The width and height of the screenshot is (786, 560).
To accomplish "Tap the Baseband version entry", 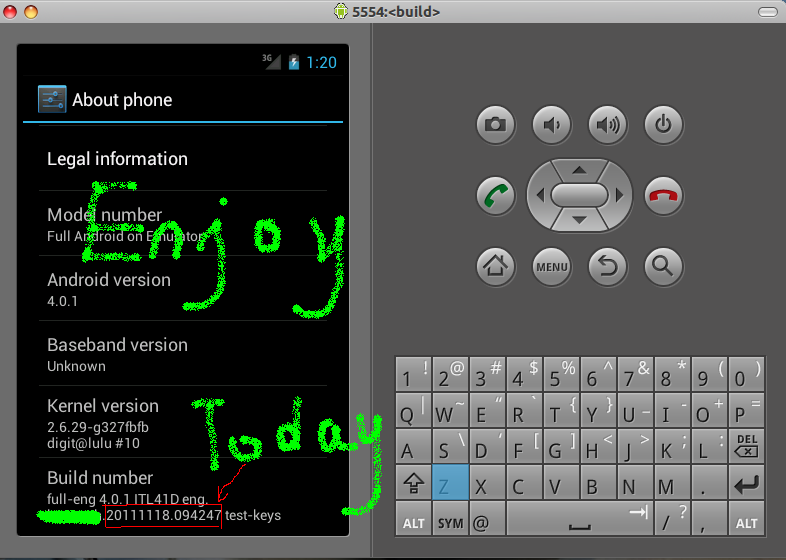I will coord(183,354).
